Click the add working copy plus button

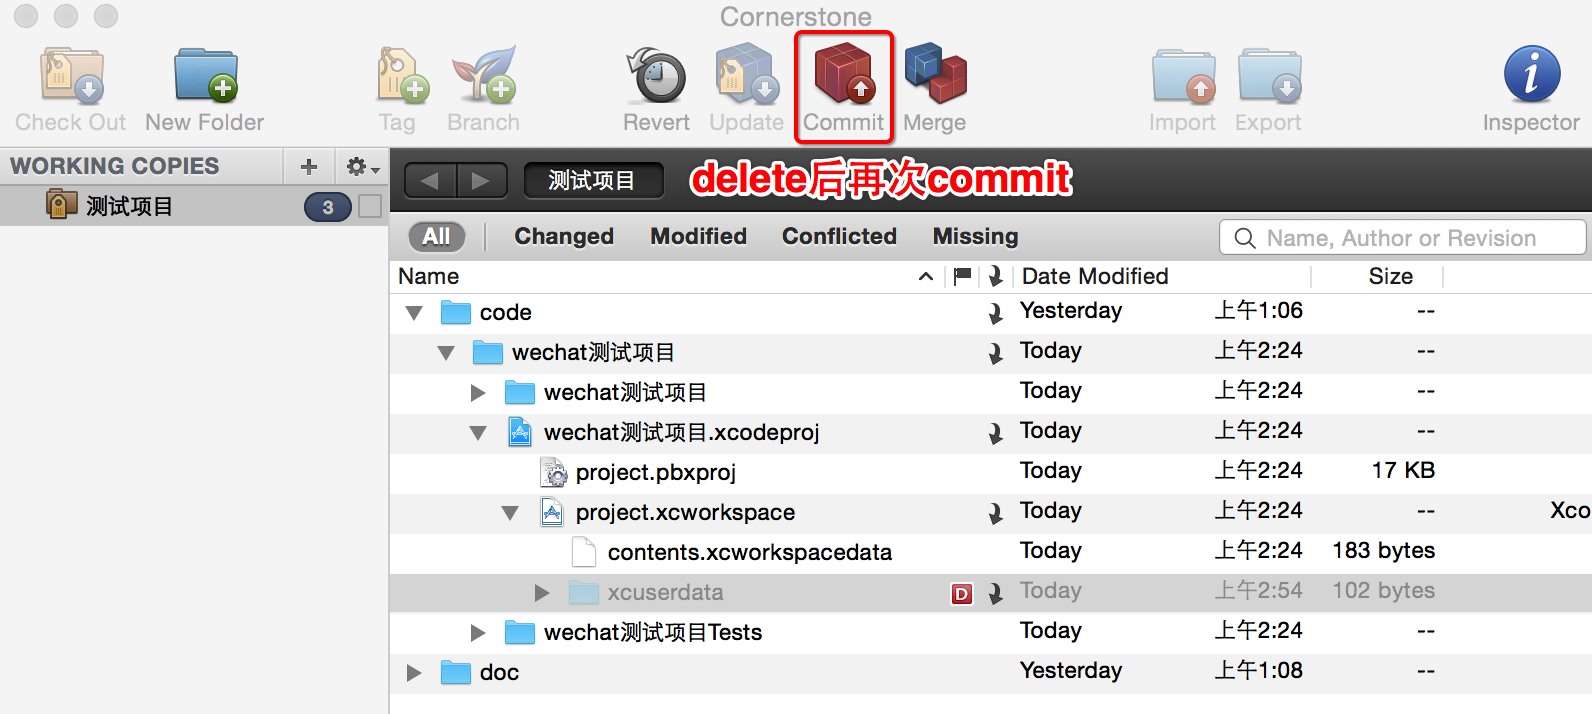pos(309,167)
